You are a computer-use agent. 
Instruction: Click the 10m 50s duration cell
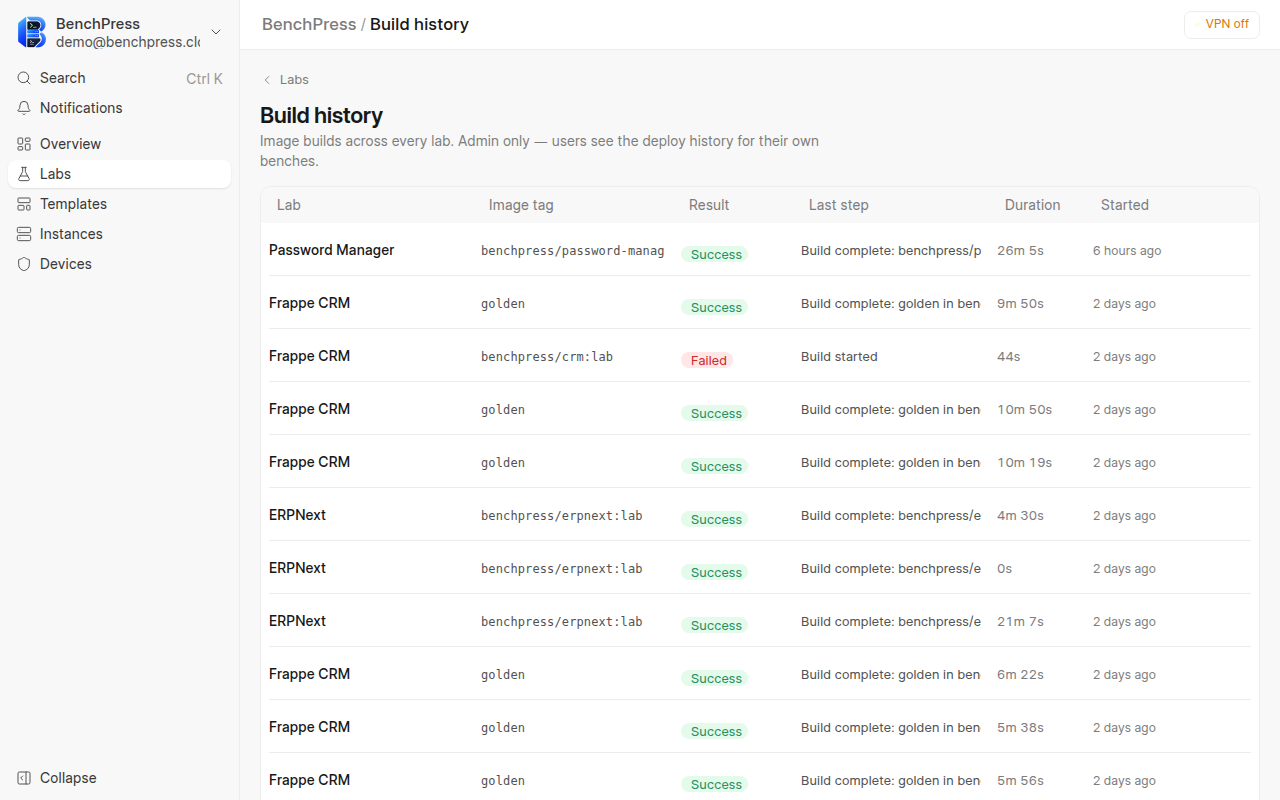(x=1025, y=410)
